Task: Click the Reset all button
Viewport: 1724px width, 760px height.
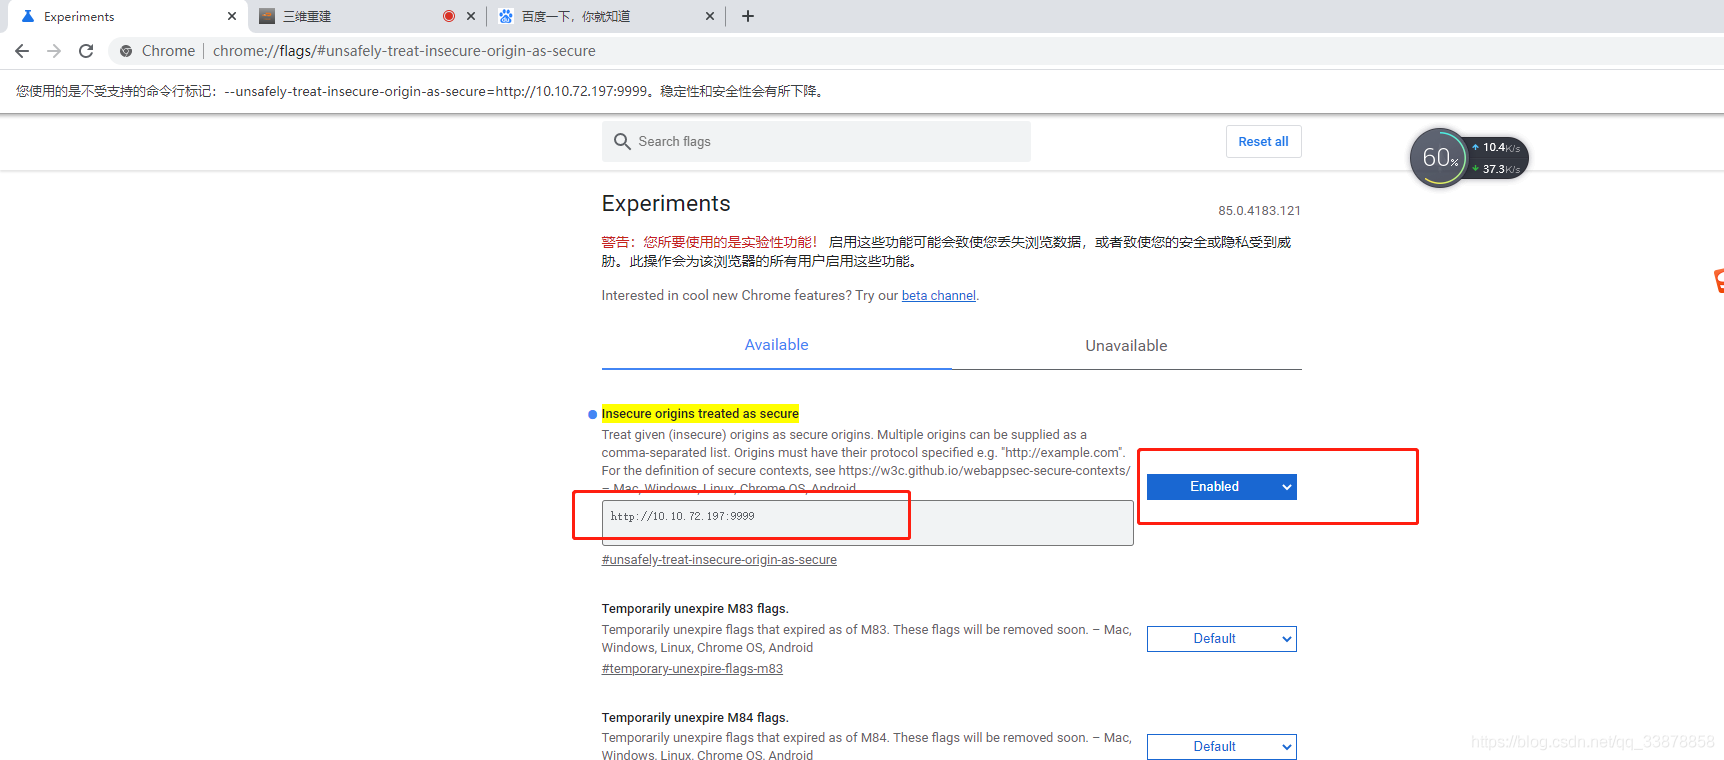Action: (x=1263, y=141)
